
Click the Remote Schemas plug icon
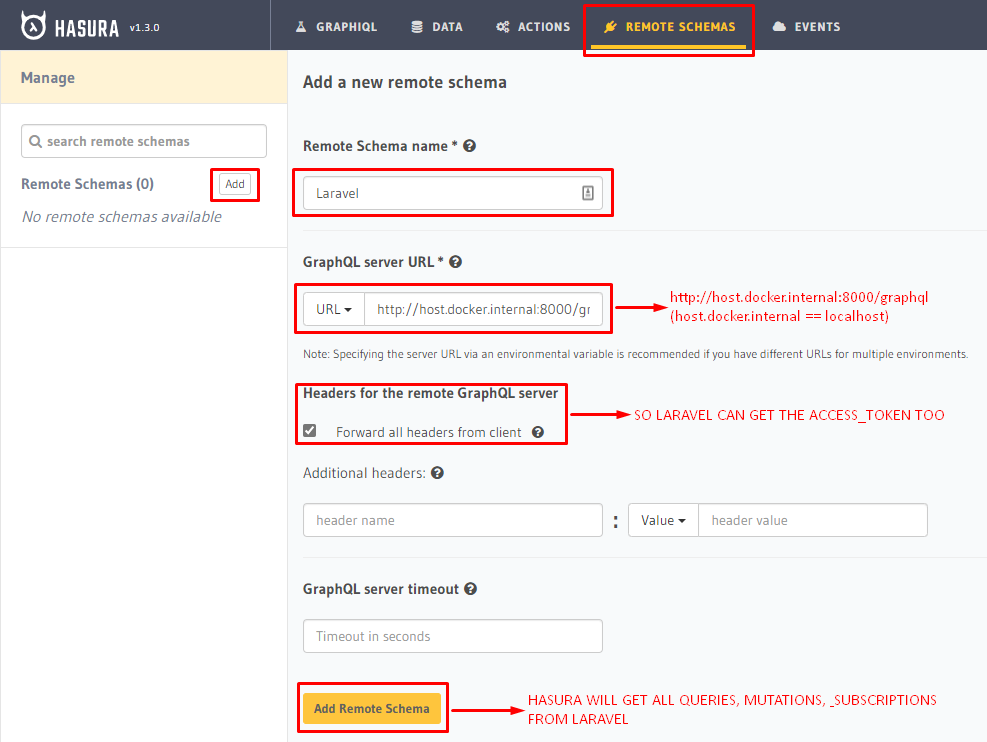(x=610, y=26)
